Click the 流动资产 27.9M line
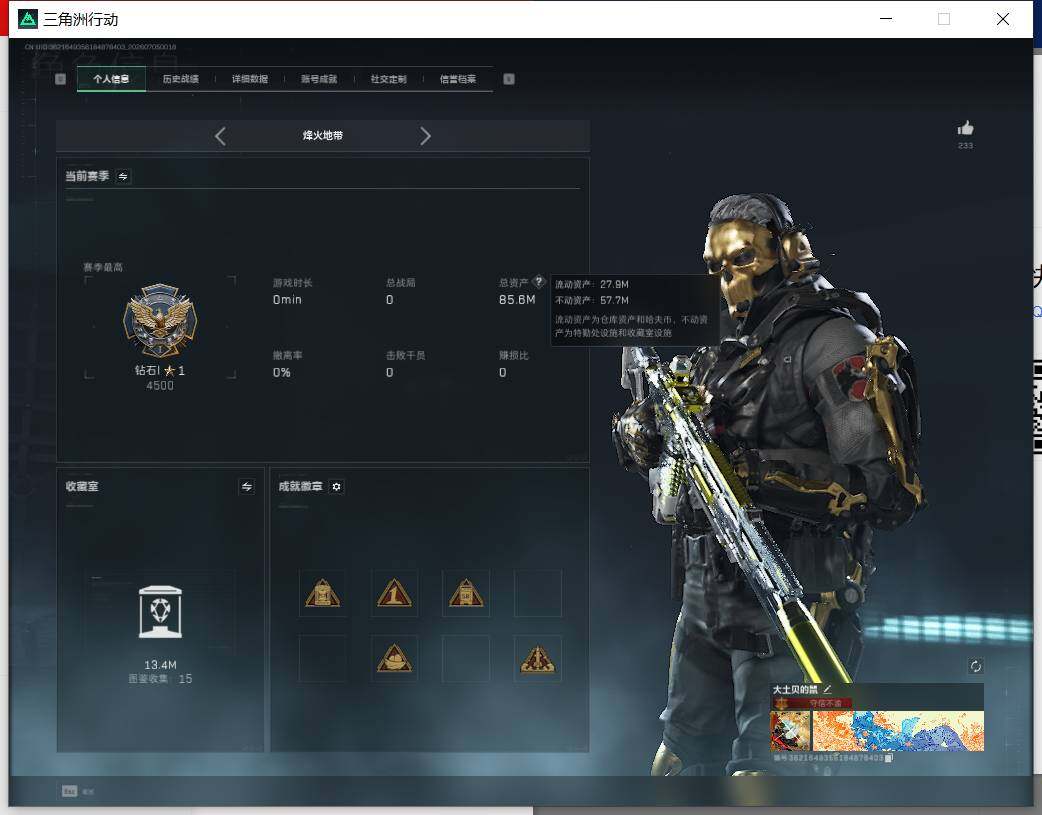 (591, 284)
